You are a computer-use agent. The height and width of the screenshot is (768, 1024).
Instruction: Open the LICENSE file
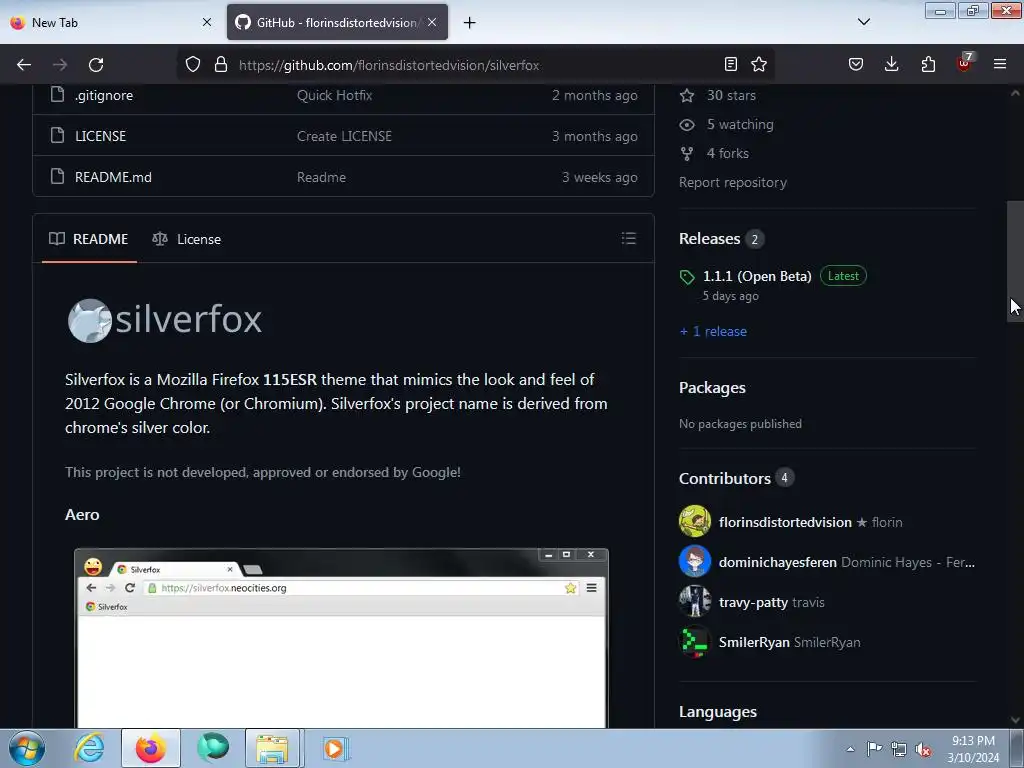coord(101,136)
